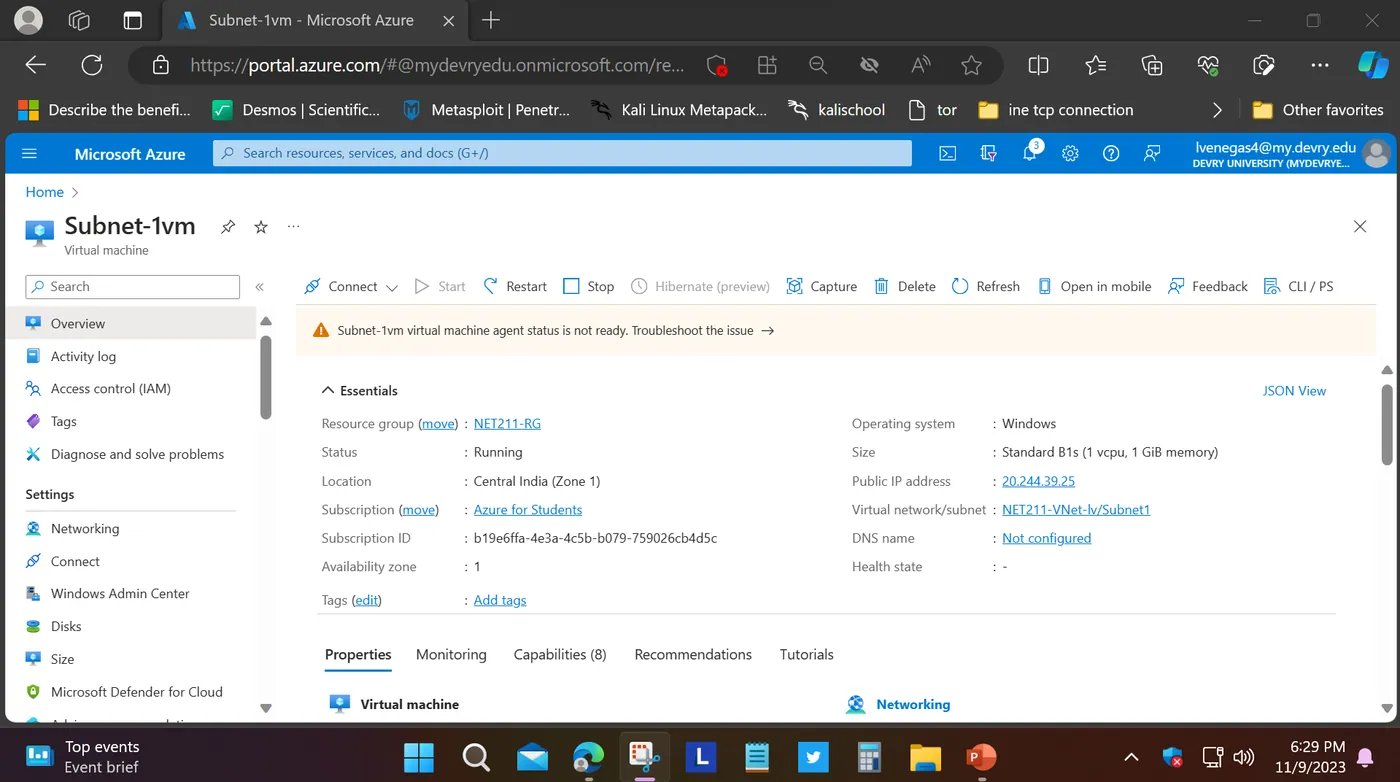Open Diagnose and solve problems
1400x782 pixels.
pyautogui.click(x=137, y=454)
